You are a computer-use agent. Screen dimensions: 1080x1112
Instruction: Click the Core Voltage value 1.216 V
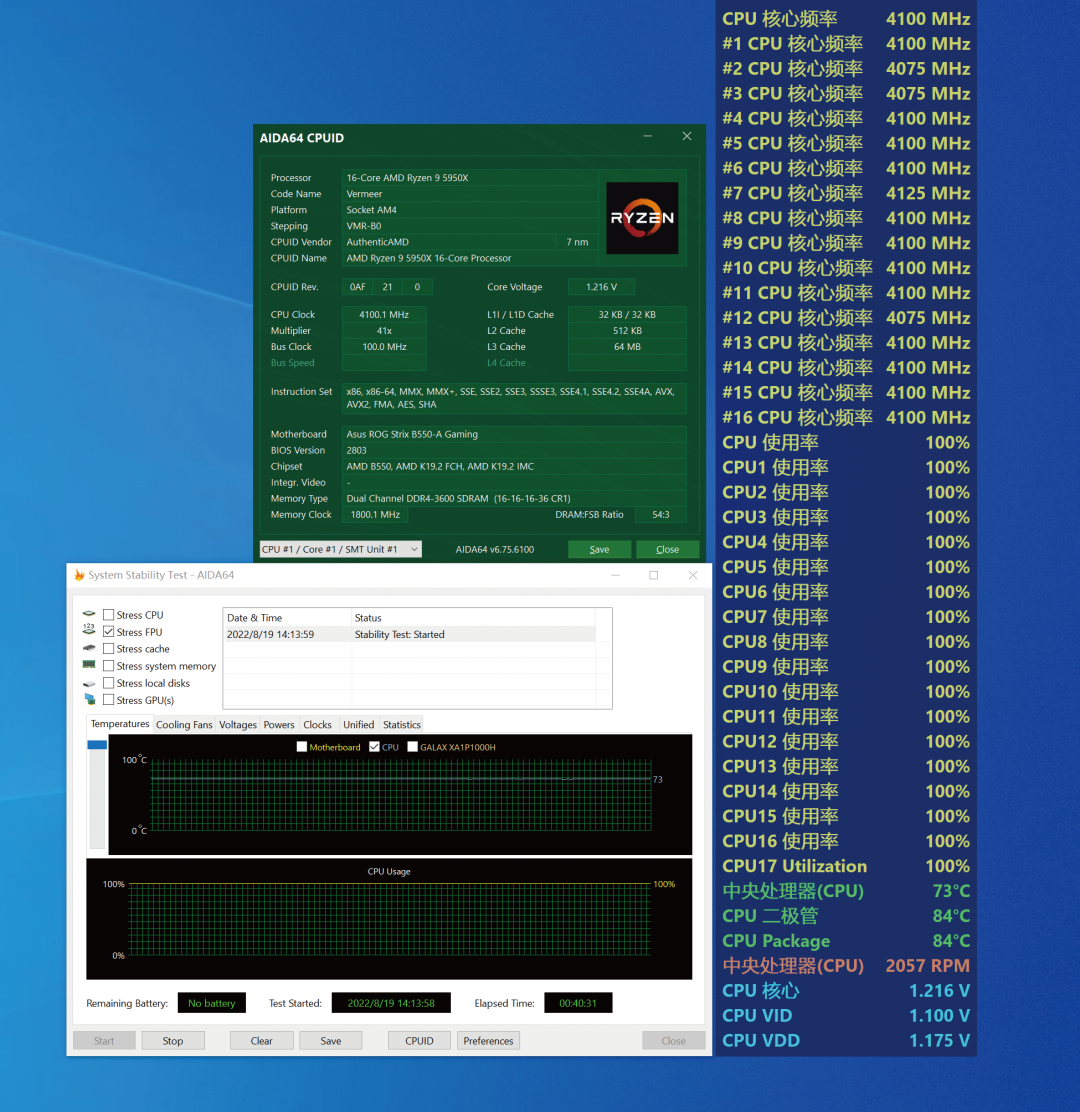(x=601, y=287)
